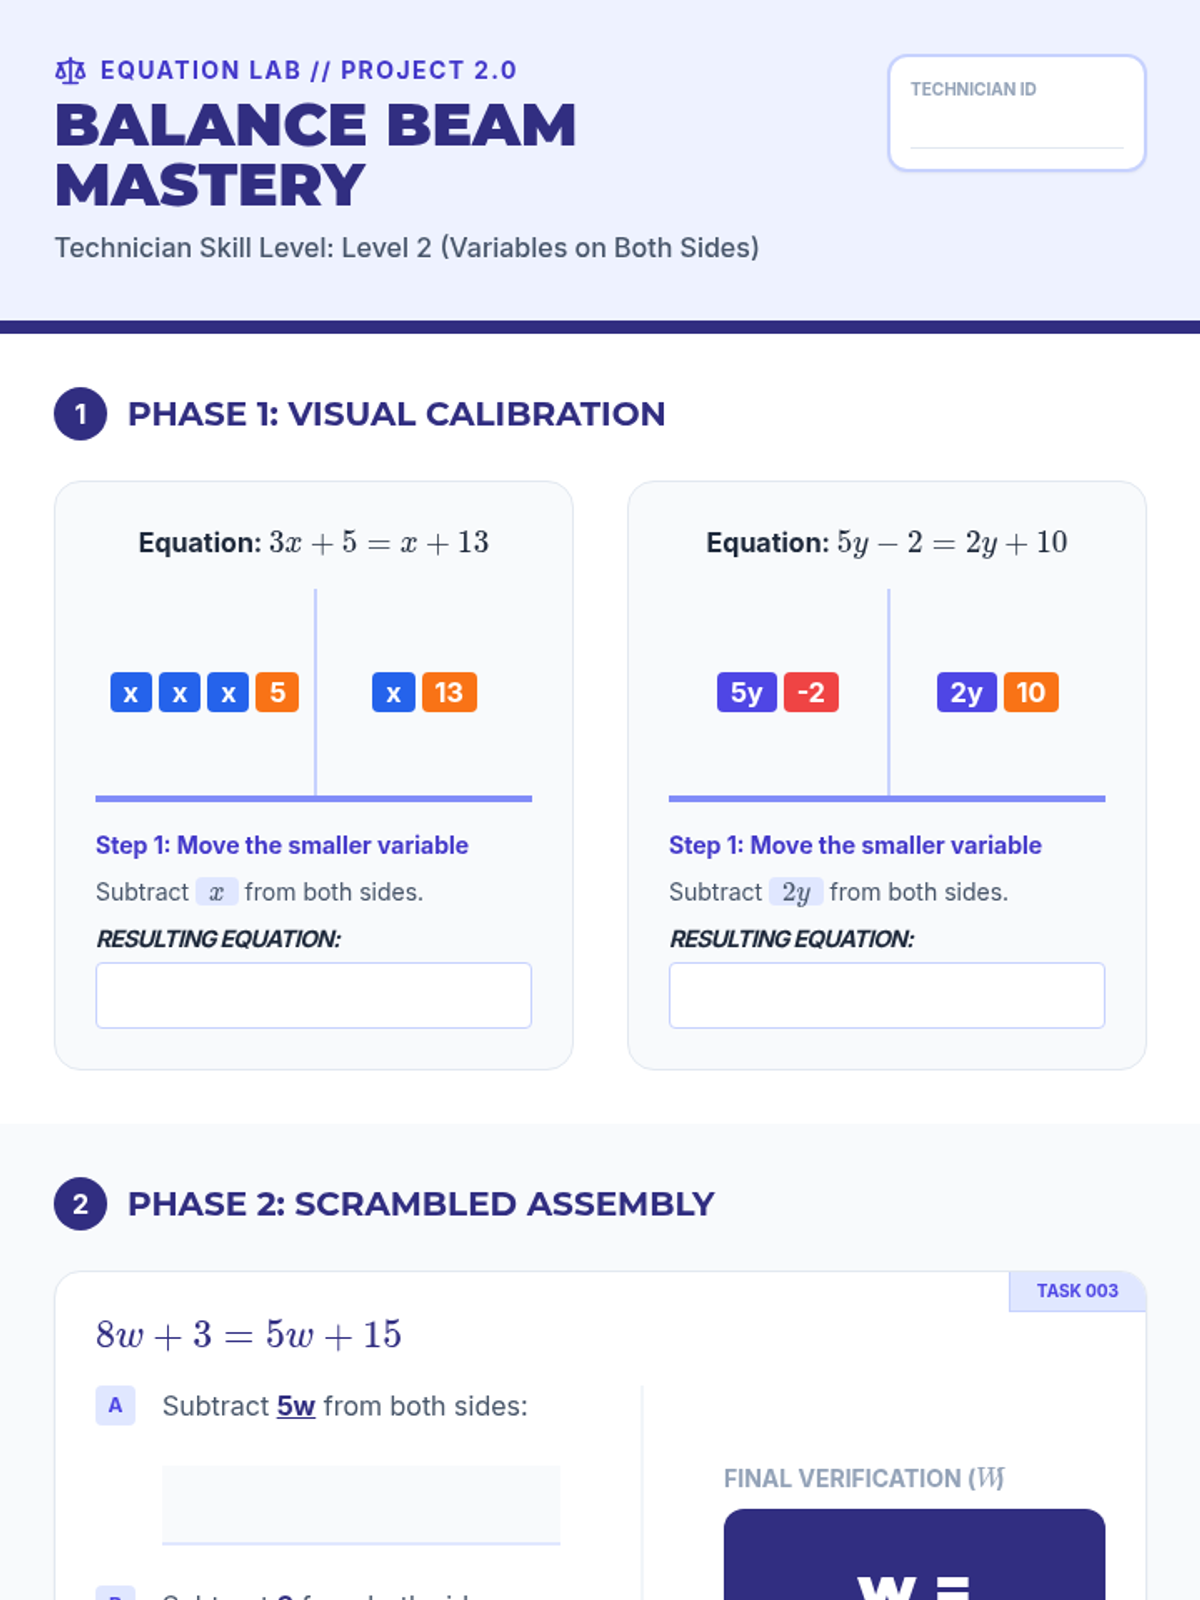Viewport: 1200px width, 1600px height.
Task: Click the orange 10 tile
Action: pos(1031,692)
